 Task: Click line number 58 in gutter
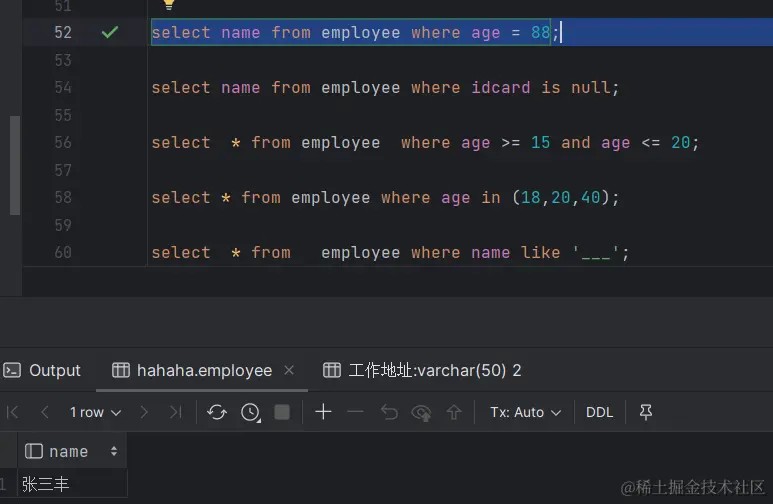point(63,198)
